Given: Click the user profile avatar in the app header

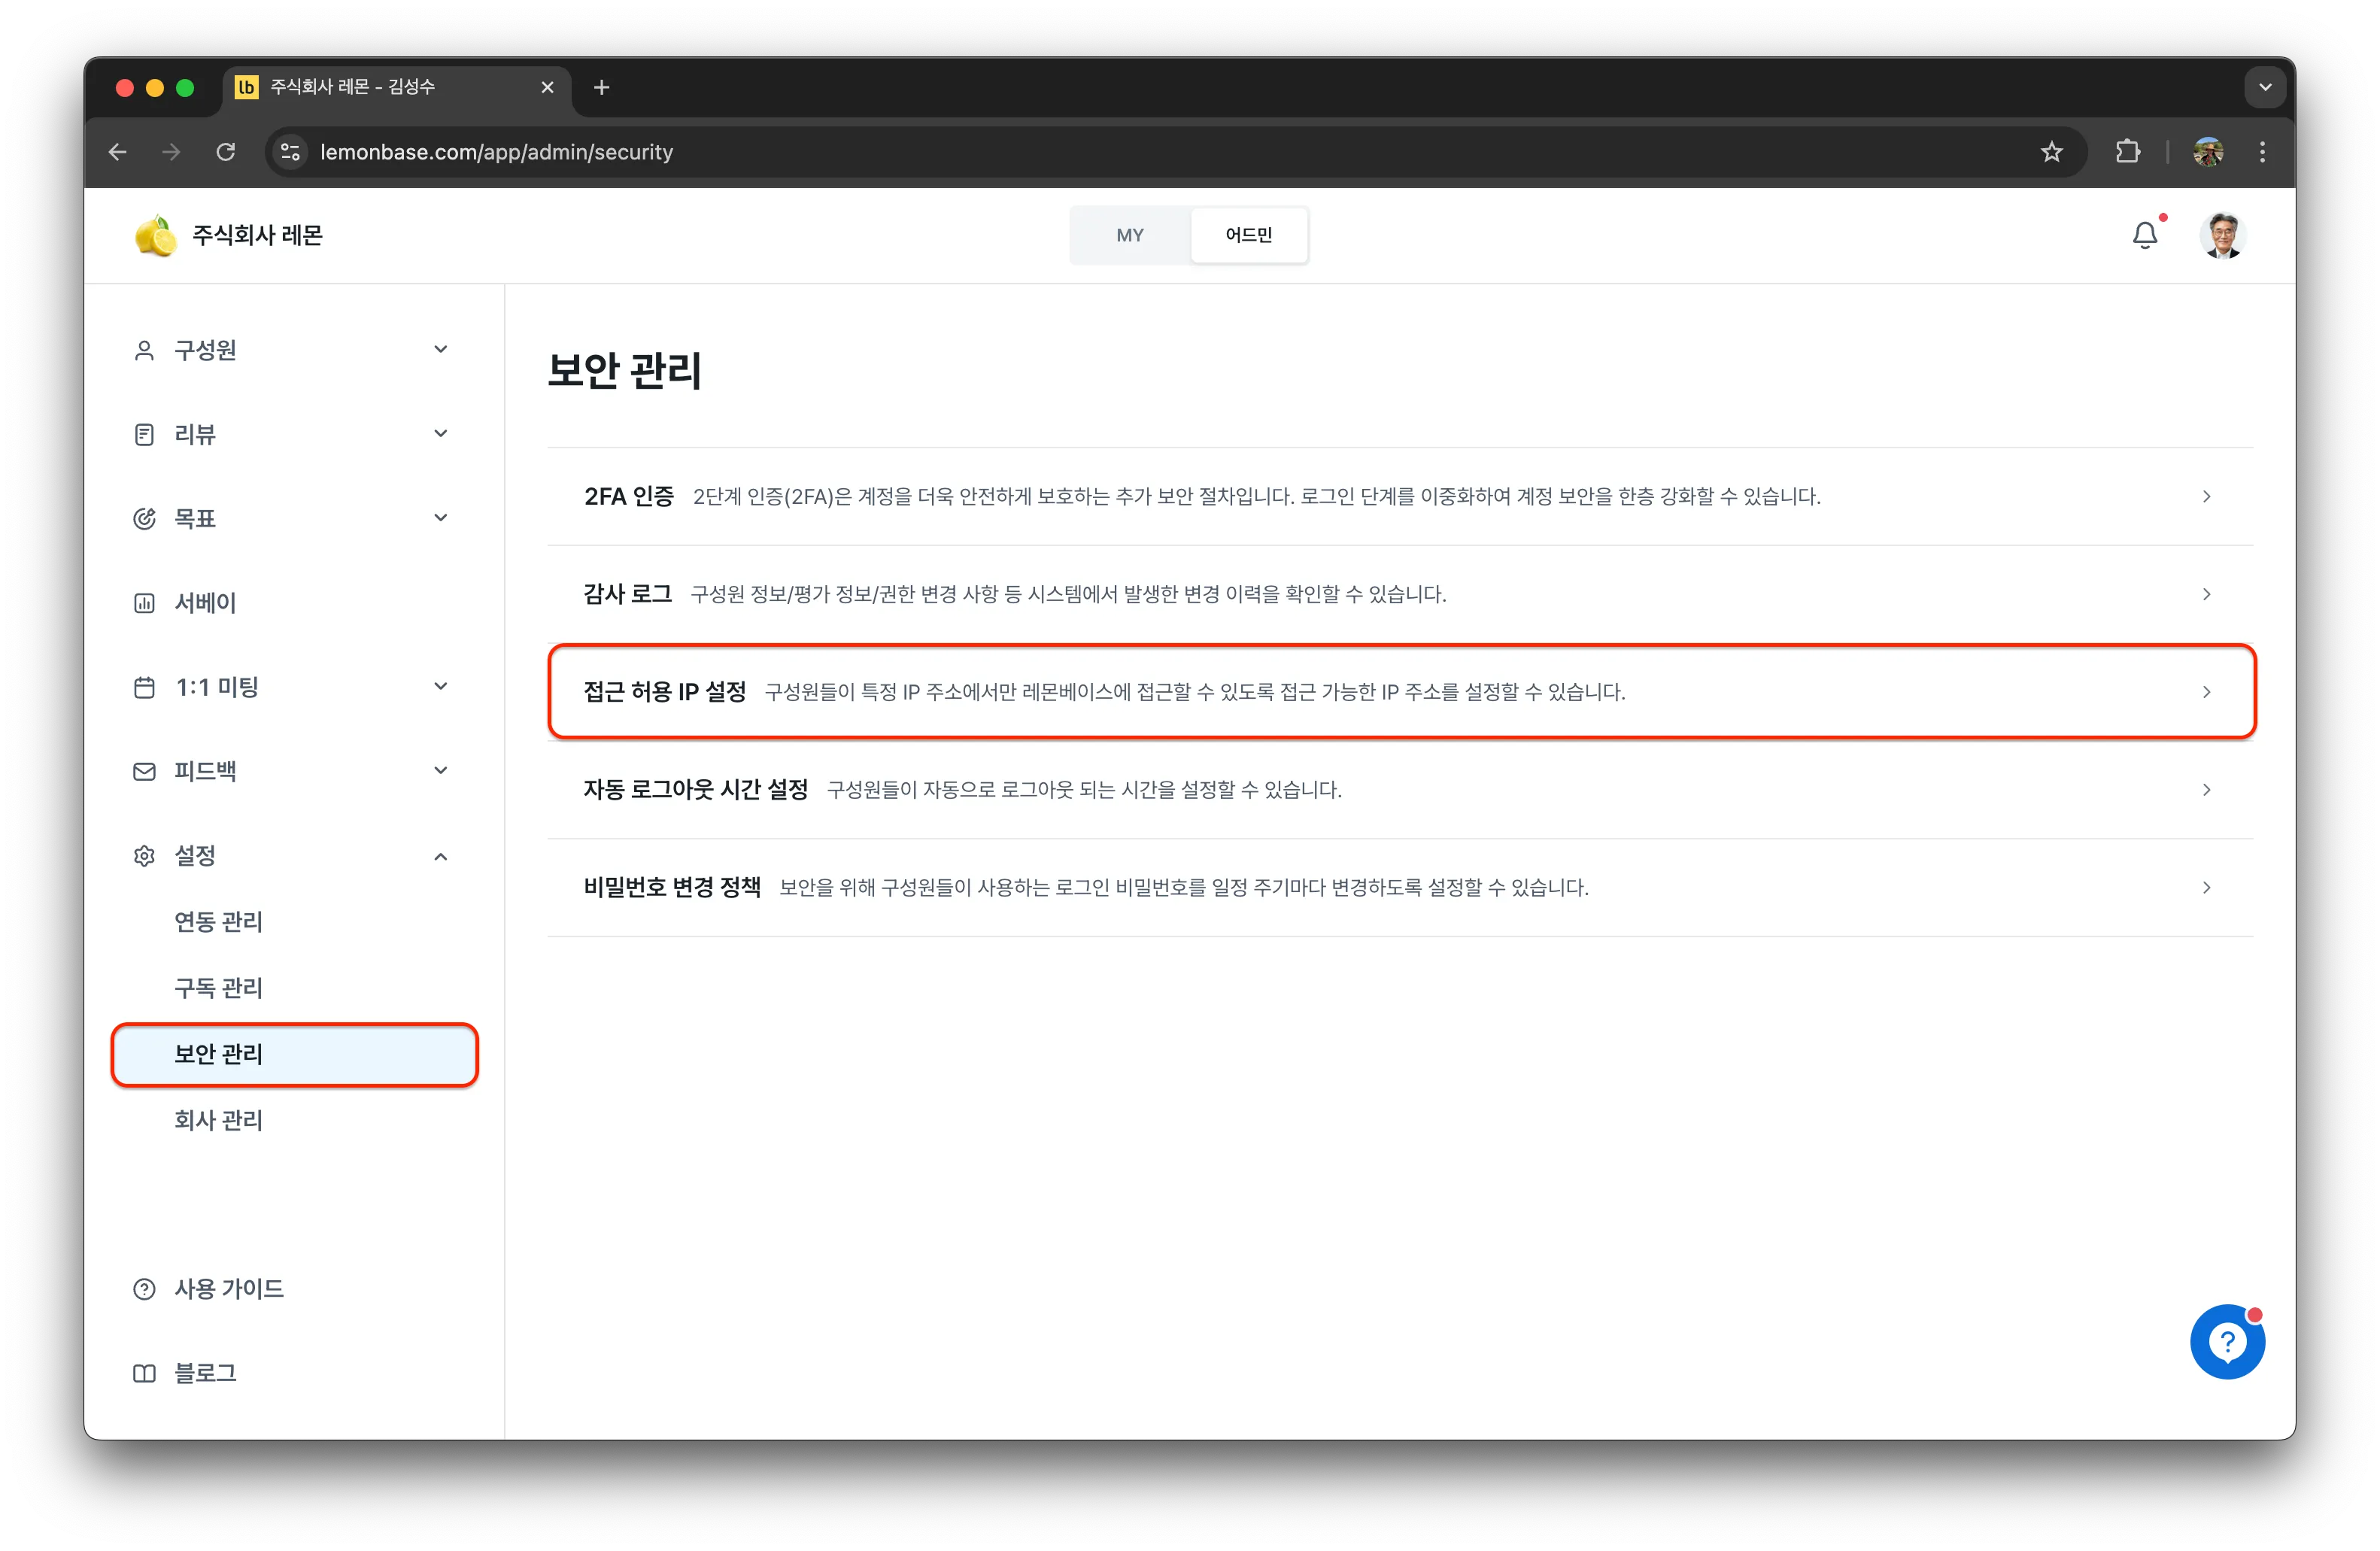Looking at the screenshot, I should coord(2222,235).
